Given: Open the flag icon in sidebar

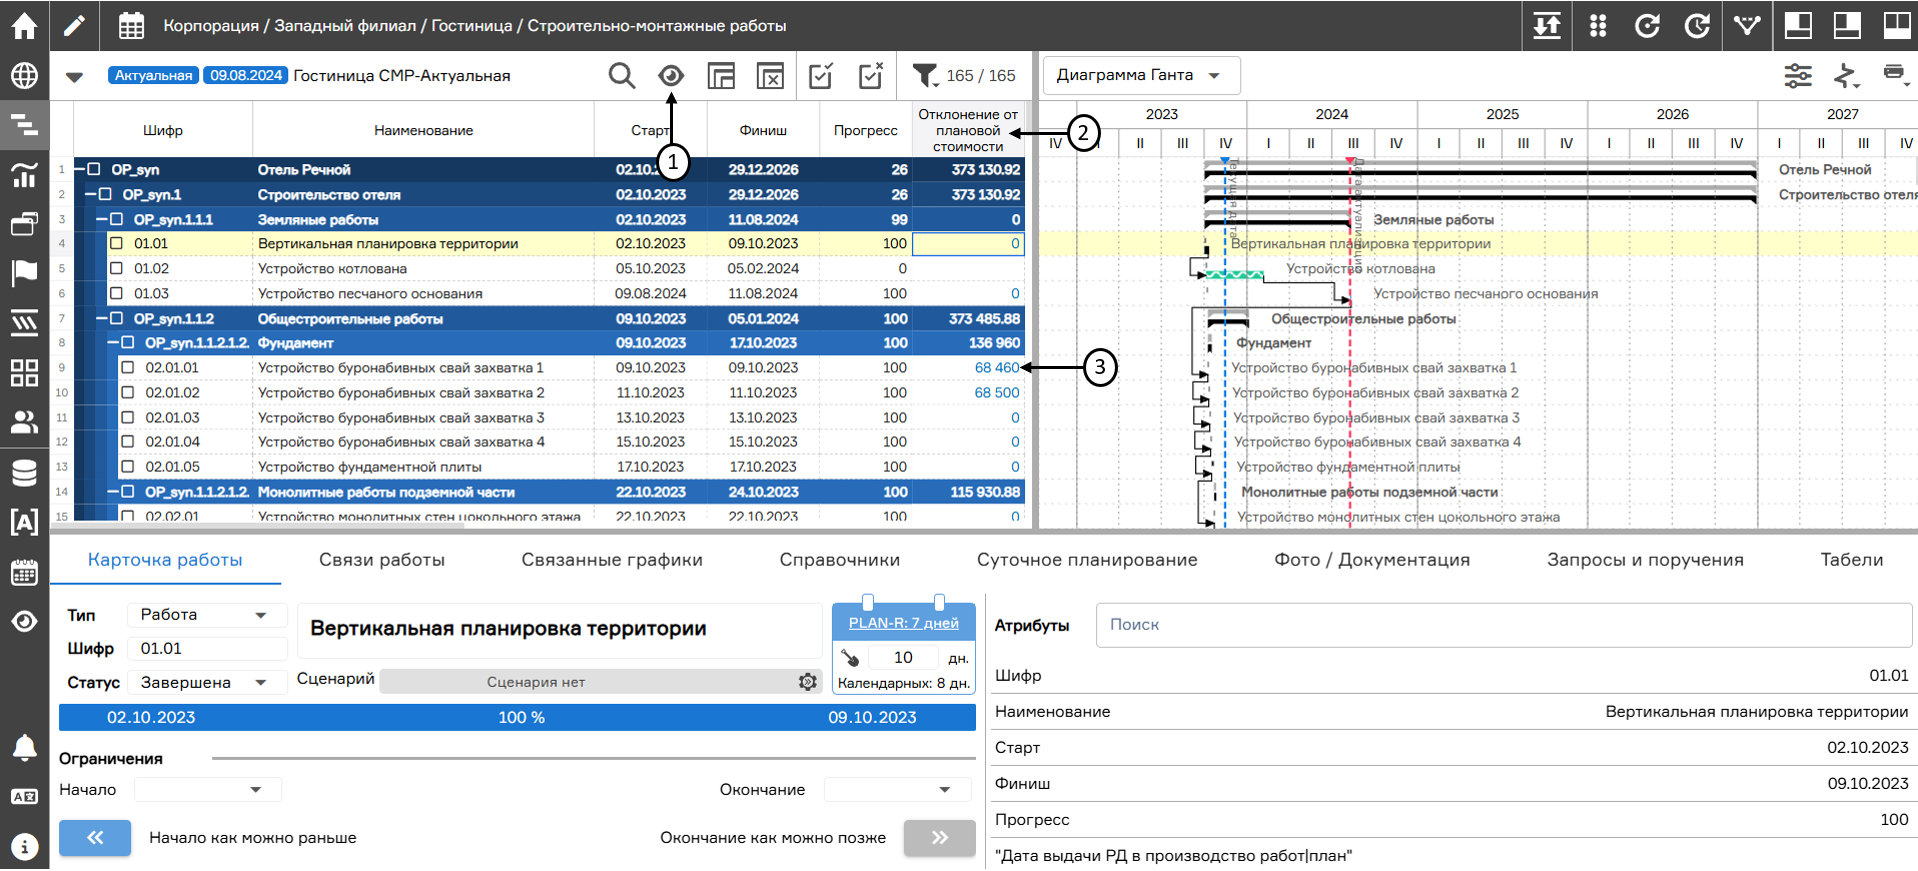Looking at the screenshot, I should click(x=24, y=272).
